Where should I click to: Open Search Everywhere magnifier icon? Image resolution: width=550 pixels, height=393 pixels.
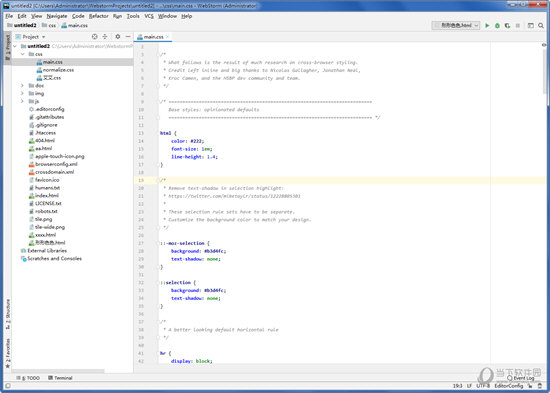pos(541,26)
